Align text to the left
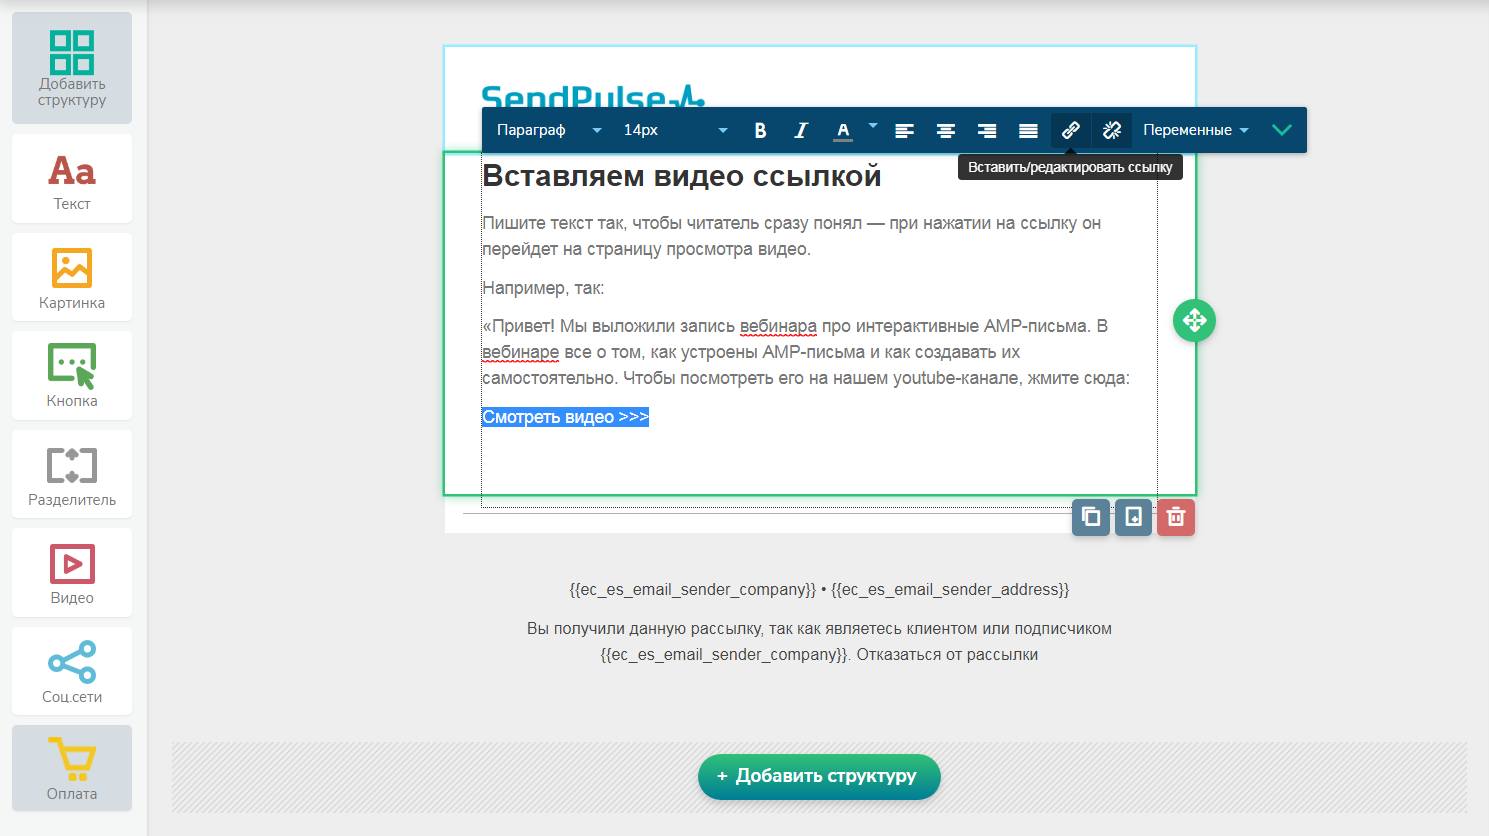 pos(904,130)
